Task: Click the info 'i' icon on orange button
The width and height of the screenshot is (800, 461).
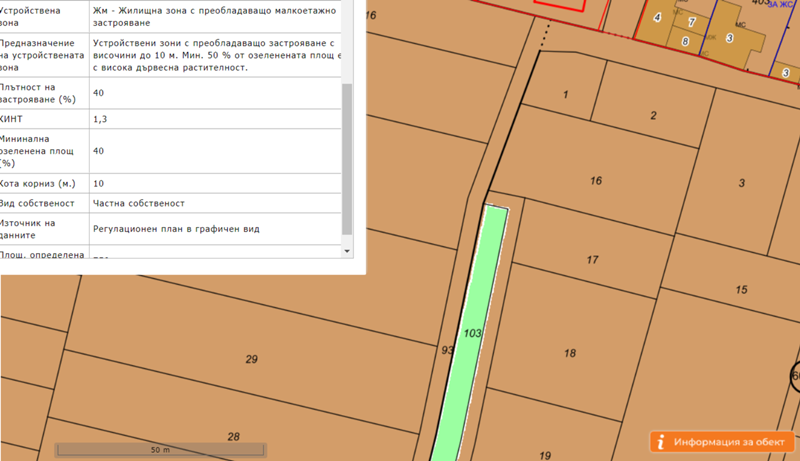Action: 661,442
